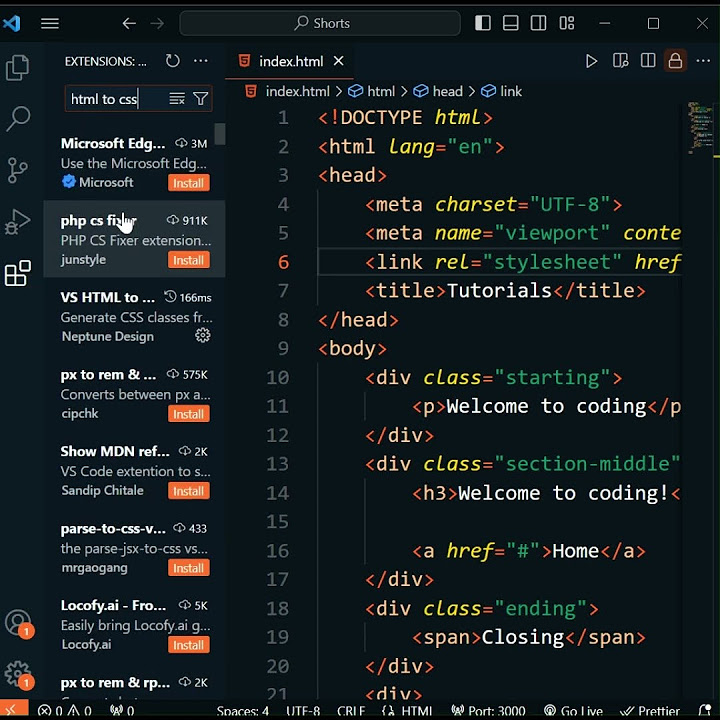Install the Microsoft Edge extension
This screenshot has width=720, height=720.
(x=188, y=183)
